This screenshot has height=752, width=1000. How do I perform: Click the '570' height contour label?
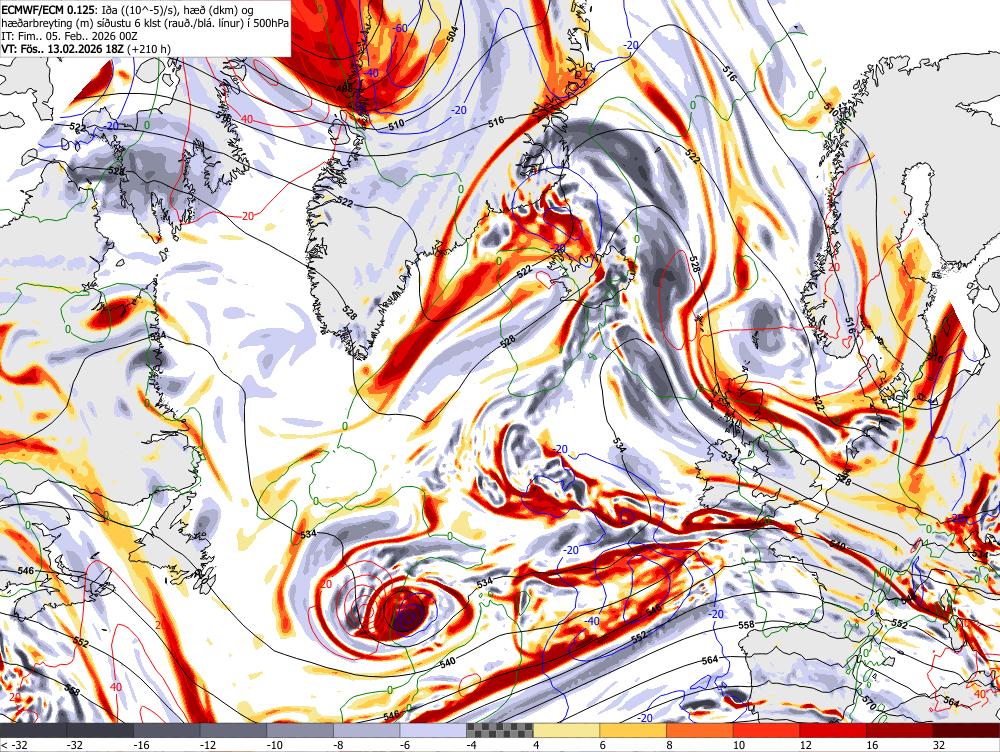(869, 702)
